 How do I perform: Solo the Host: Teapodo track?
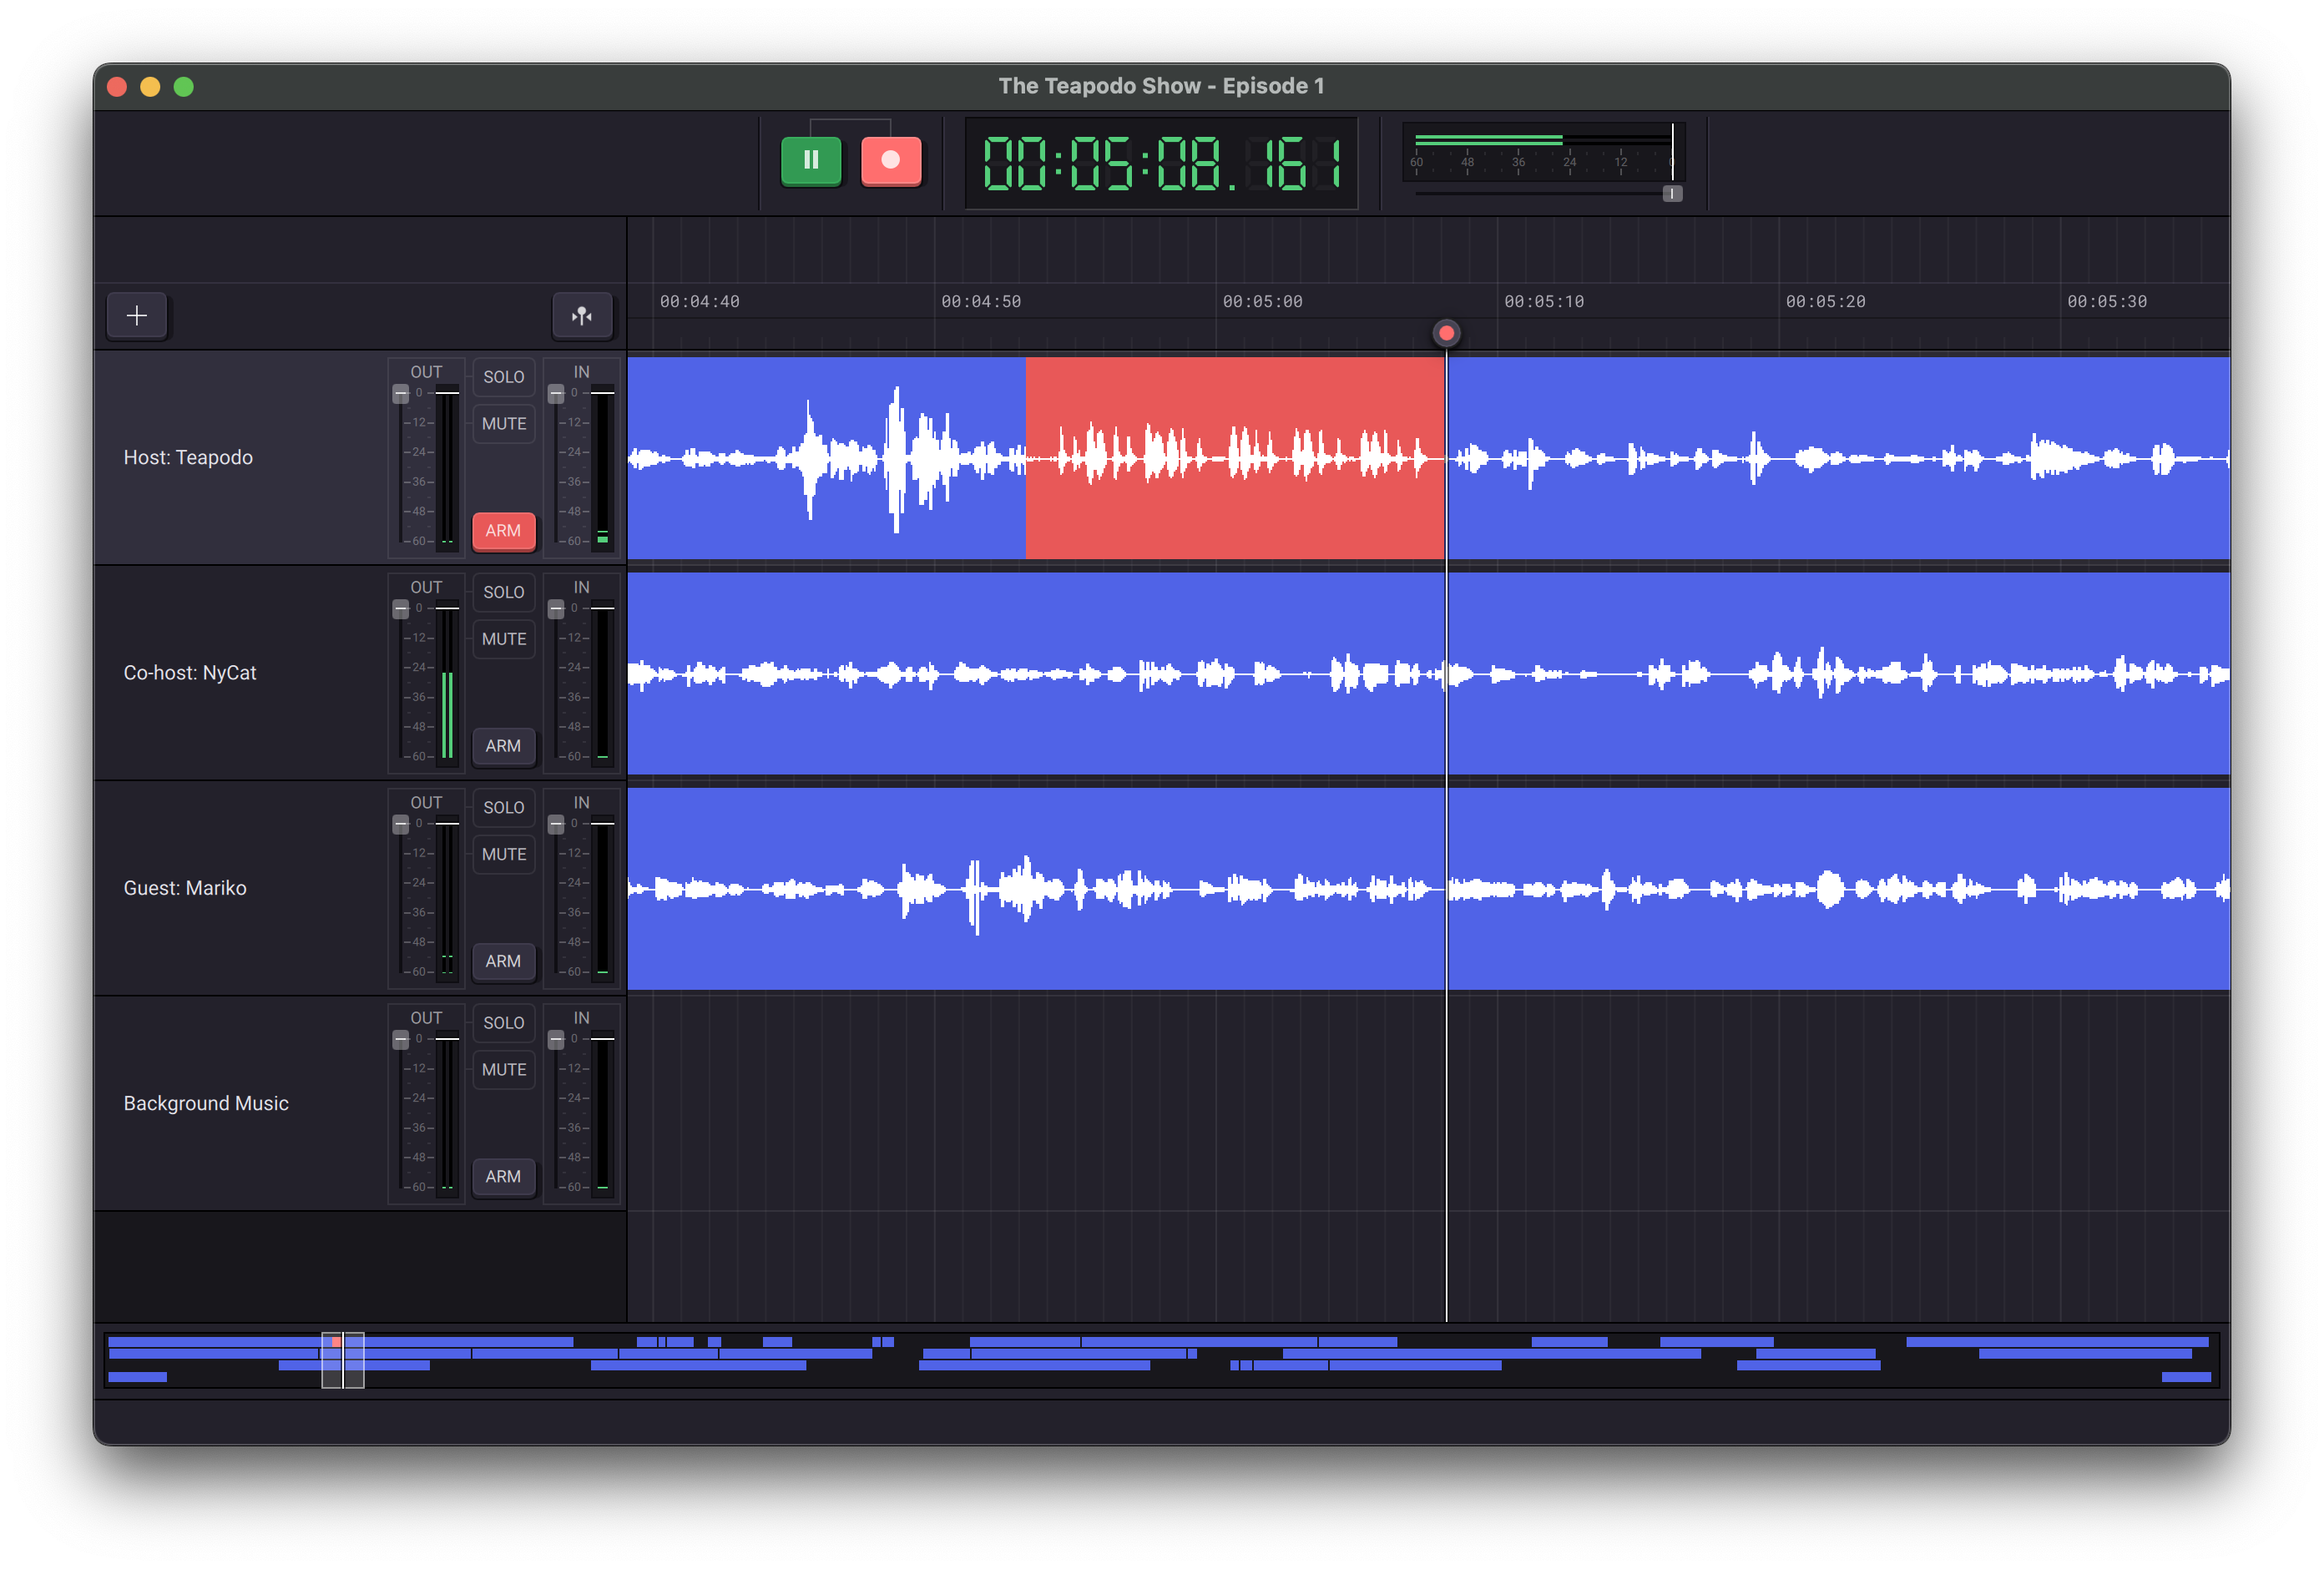point(503,377)
